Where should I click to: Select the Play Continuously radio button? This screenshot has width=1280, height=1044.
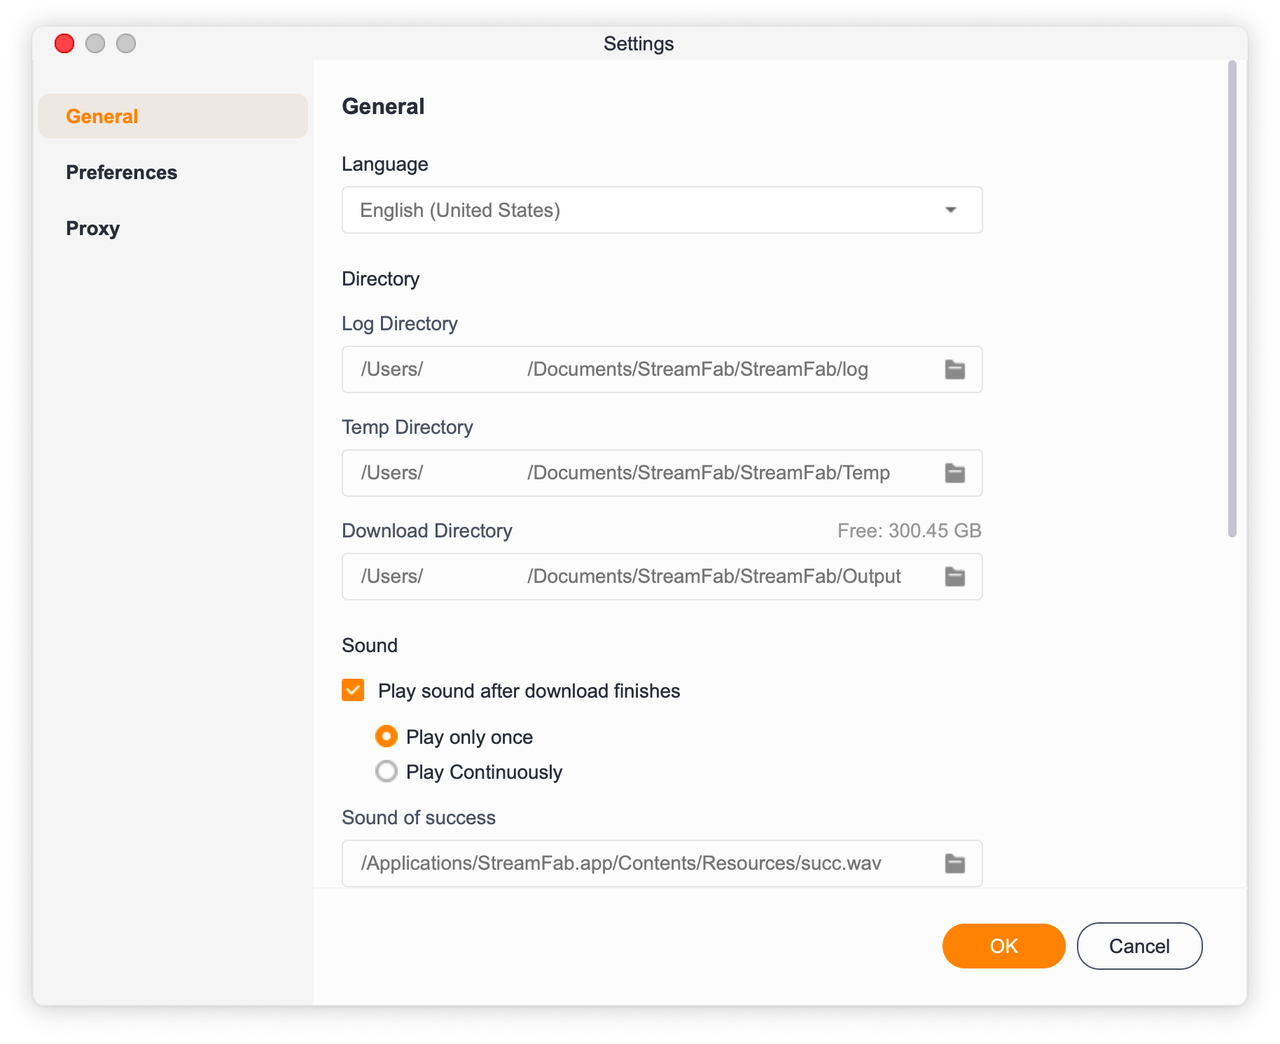click(386, 772)
